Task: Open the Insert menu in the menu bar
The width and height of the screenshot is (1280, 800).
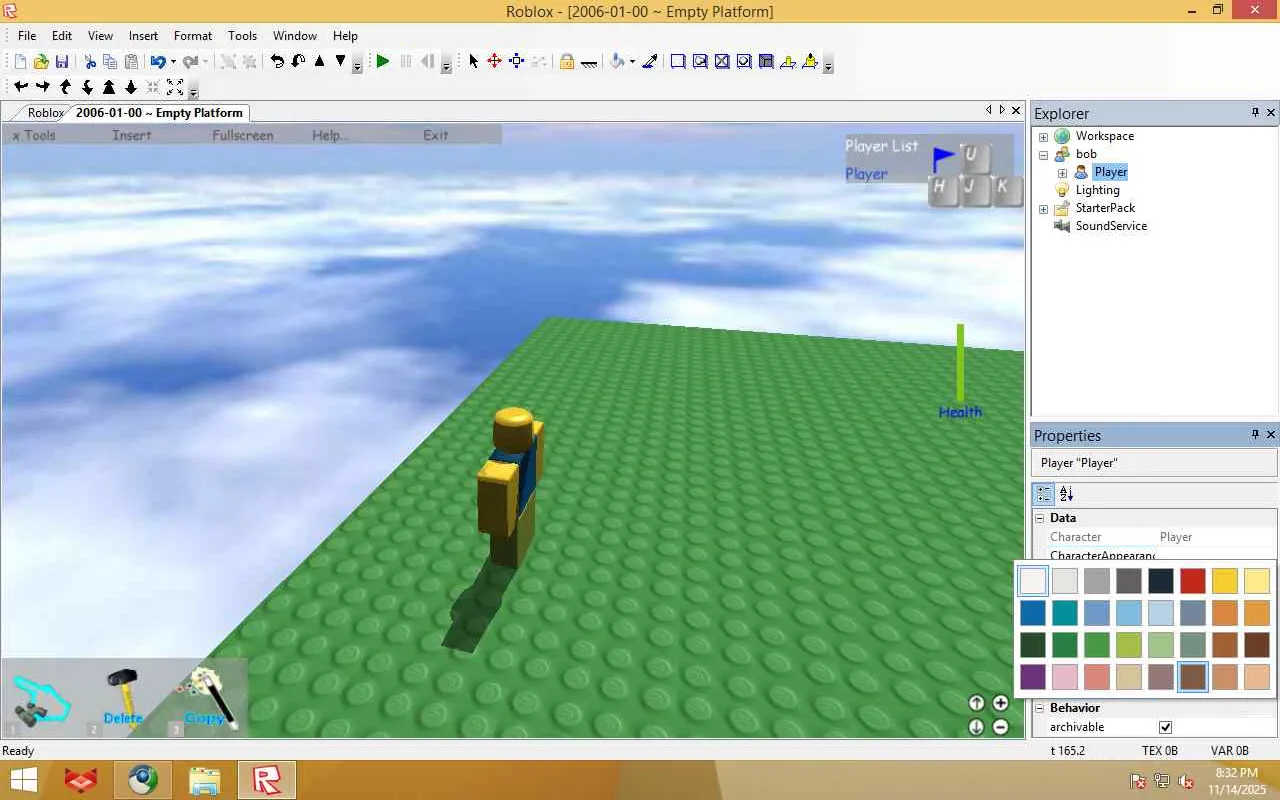Action: click(143, 35)
